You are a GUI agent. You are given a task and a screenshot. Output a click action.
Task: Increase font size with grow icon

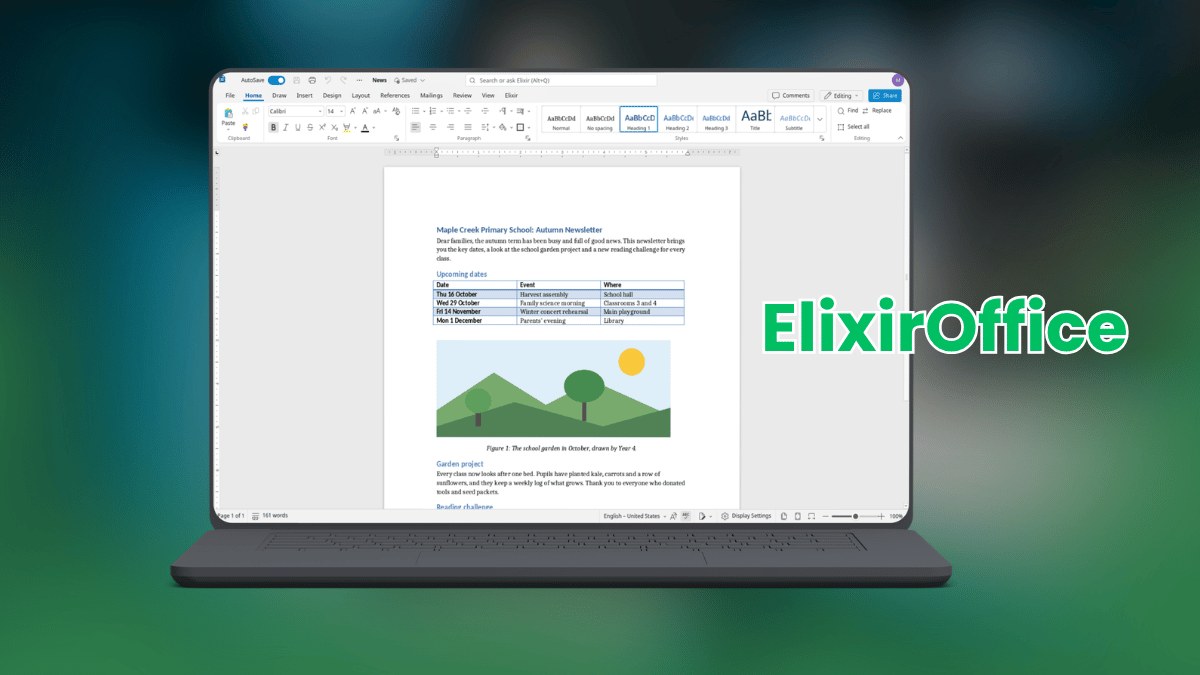click(x=353, y=111)
